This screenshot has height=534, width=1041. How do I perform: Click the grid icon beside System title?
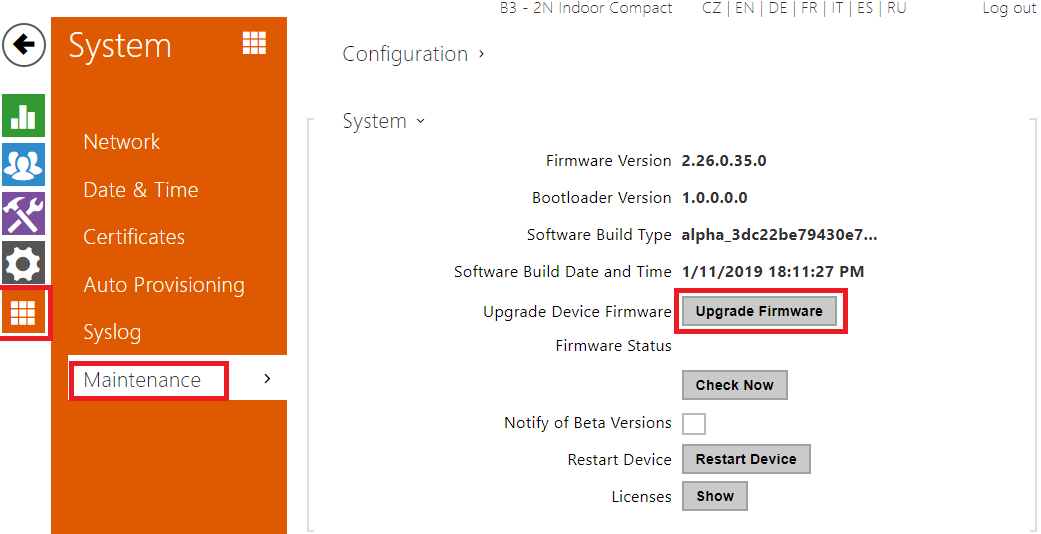[x=254, y=43]
